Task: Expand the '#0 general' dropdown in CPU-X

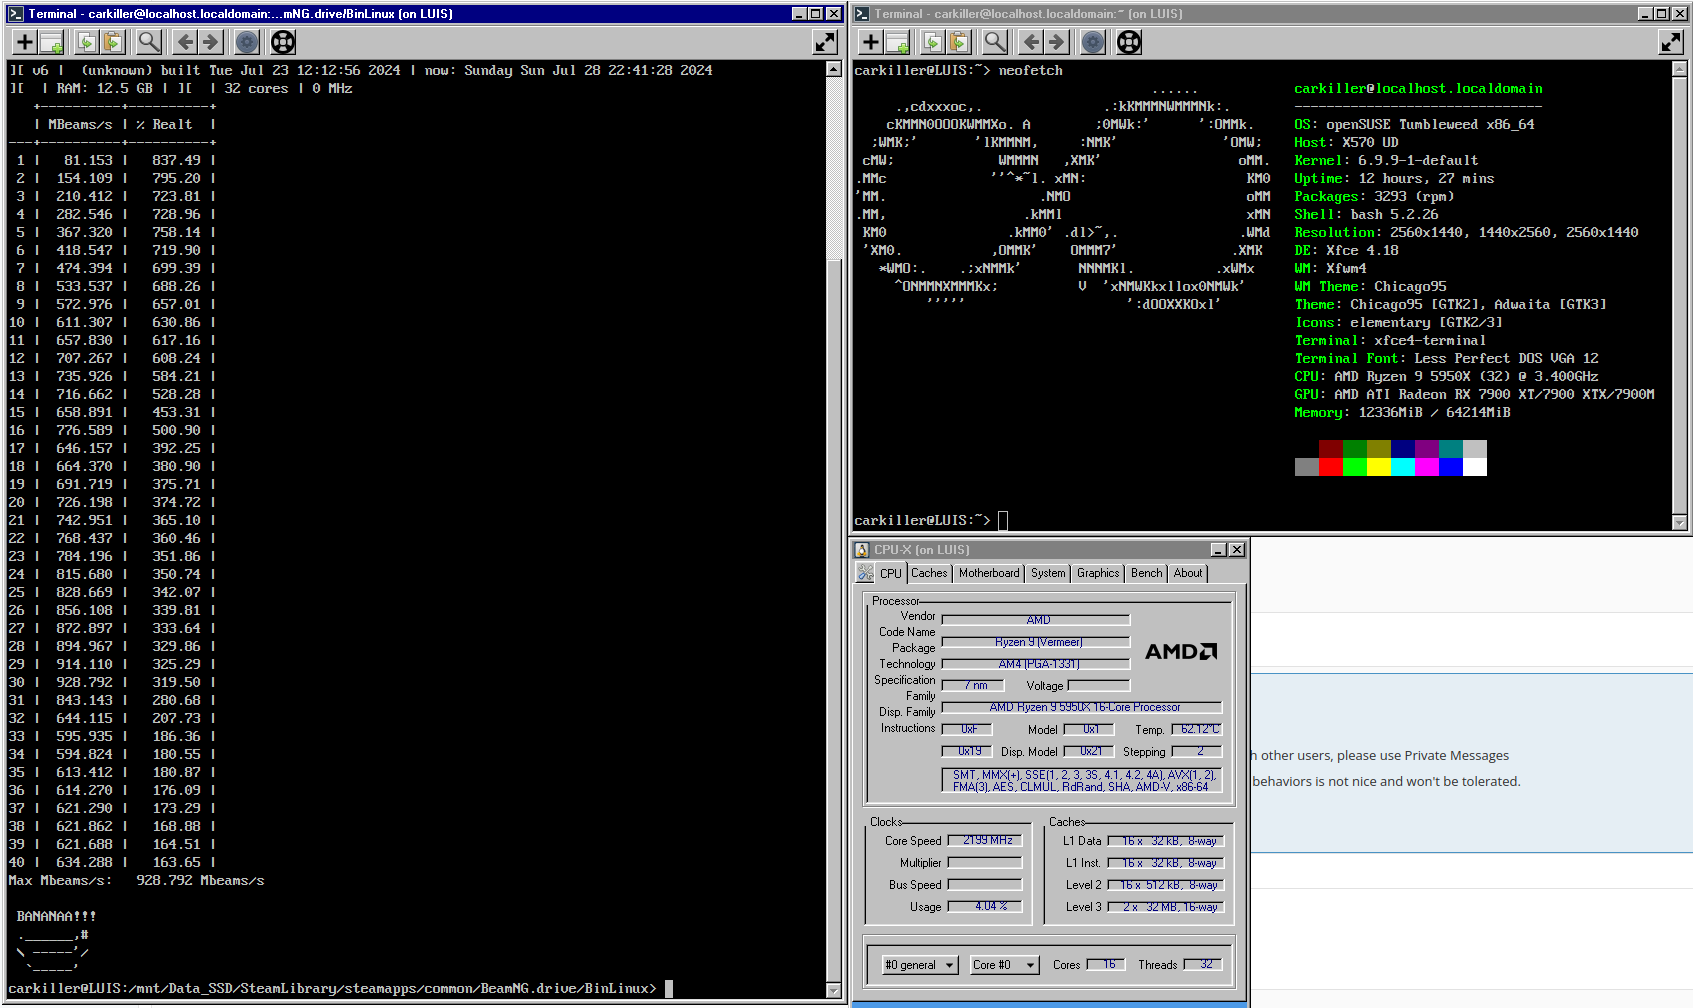Action: click(x=919, y=965)
